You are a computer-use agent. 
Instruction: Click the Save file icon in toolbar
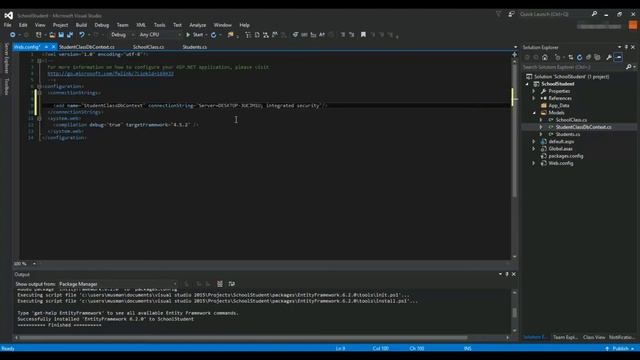(x=61, y=35)
